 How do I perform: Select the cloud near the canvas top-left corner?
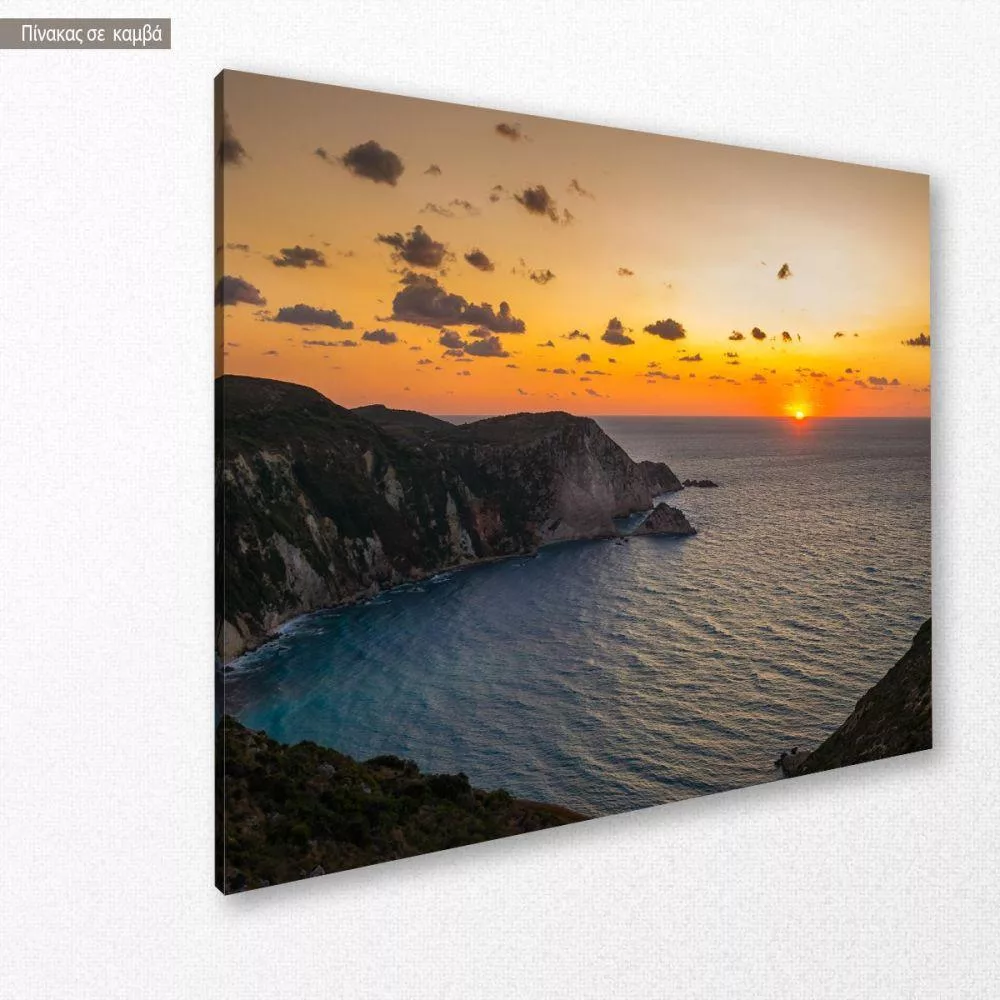point(231,148)
